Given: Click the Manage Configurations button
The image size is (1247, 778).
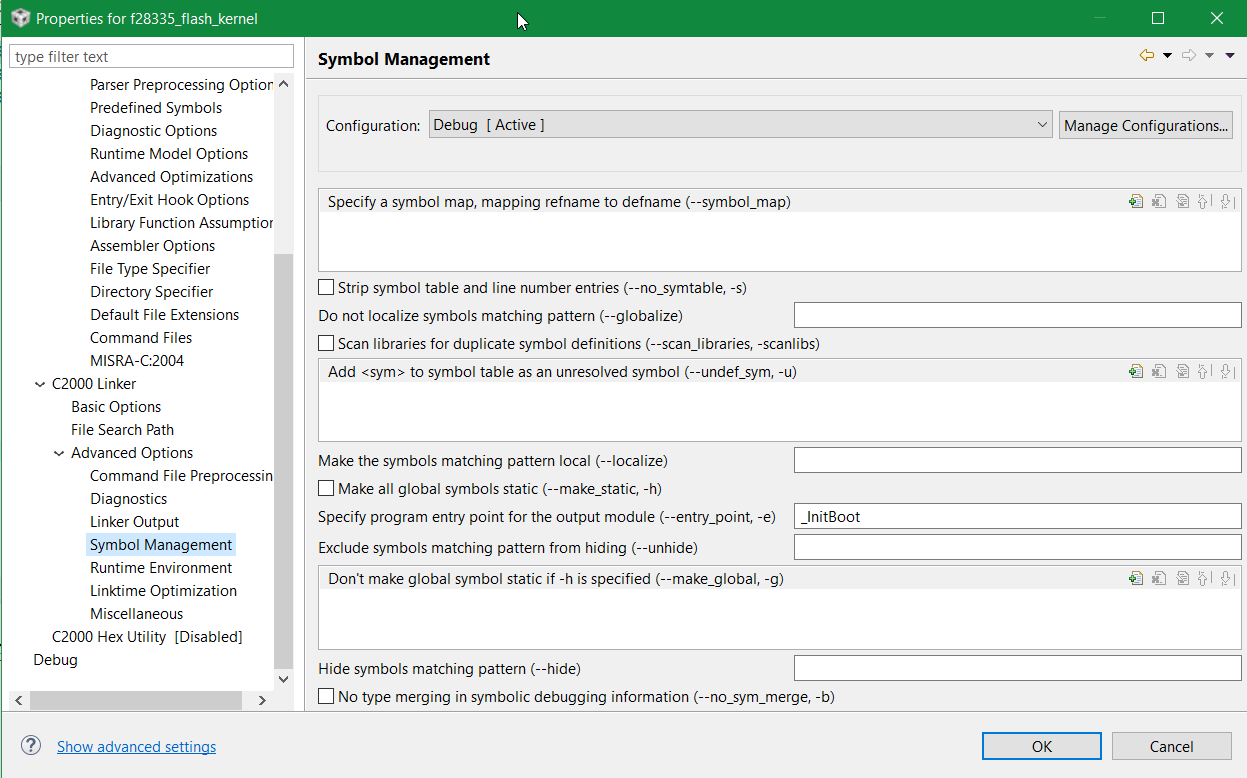Looking at the screenshot, I should point(1145,126).
